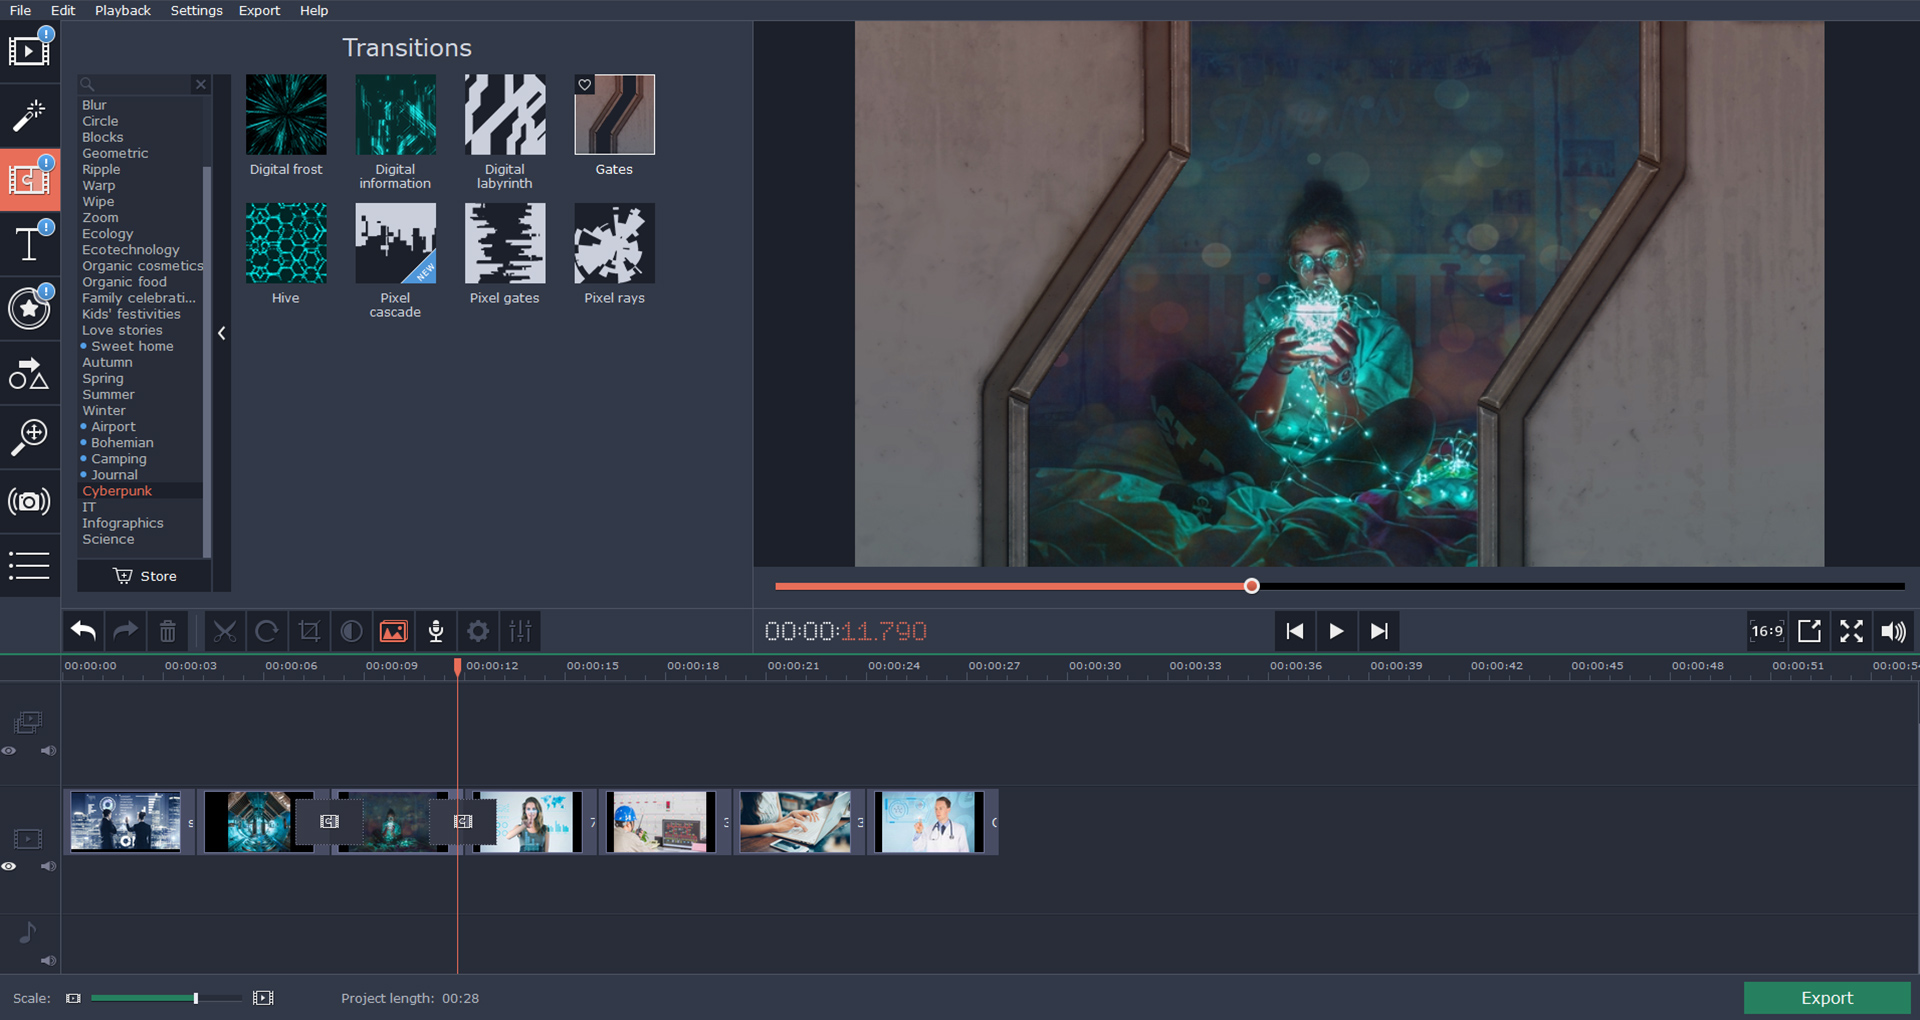
Task: Open the 16:9 aspect ratio dropdown
Action: point(1766,631)
